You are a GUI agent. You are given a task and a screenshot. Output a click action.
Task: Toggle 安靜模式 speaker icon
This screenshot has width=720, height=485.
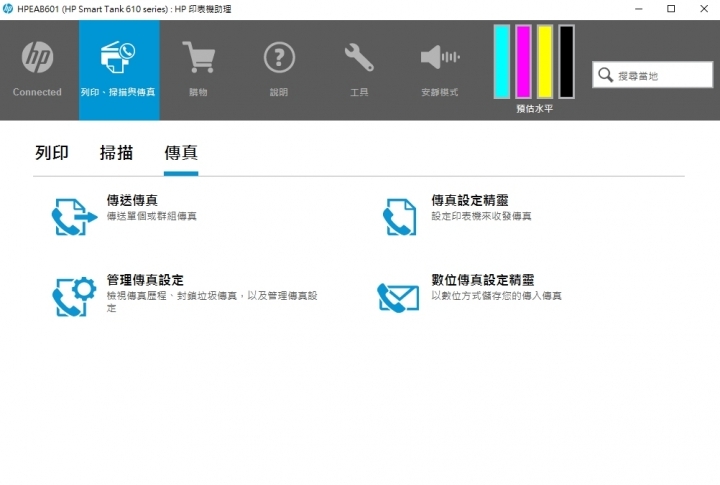tap(439, 58)
